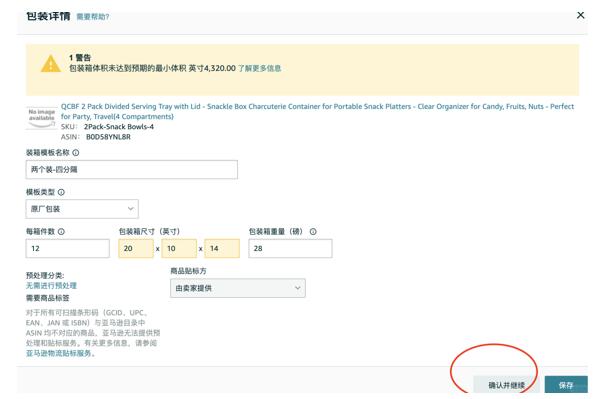The width and height of the screenshot is (595, 399).
Task: Click the No image available thumbnail
Action: tap(41, 117)
